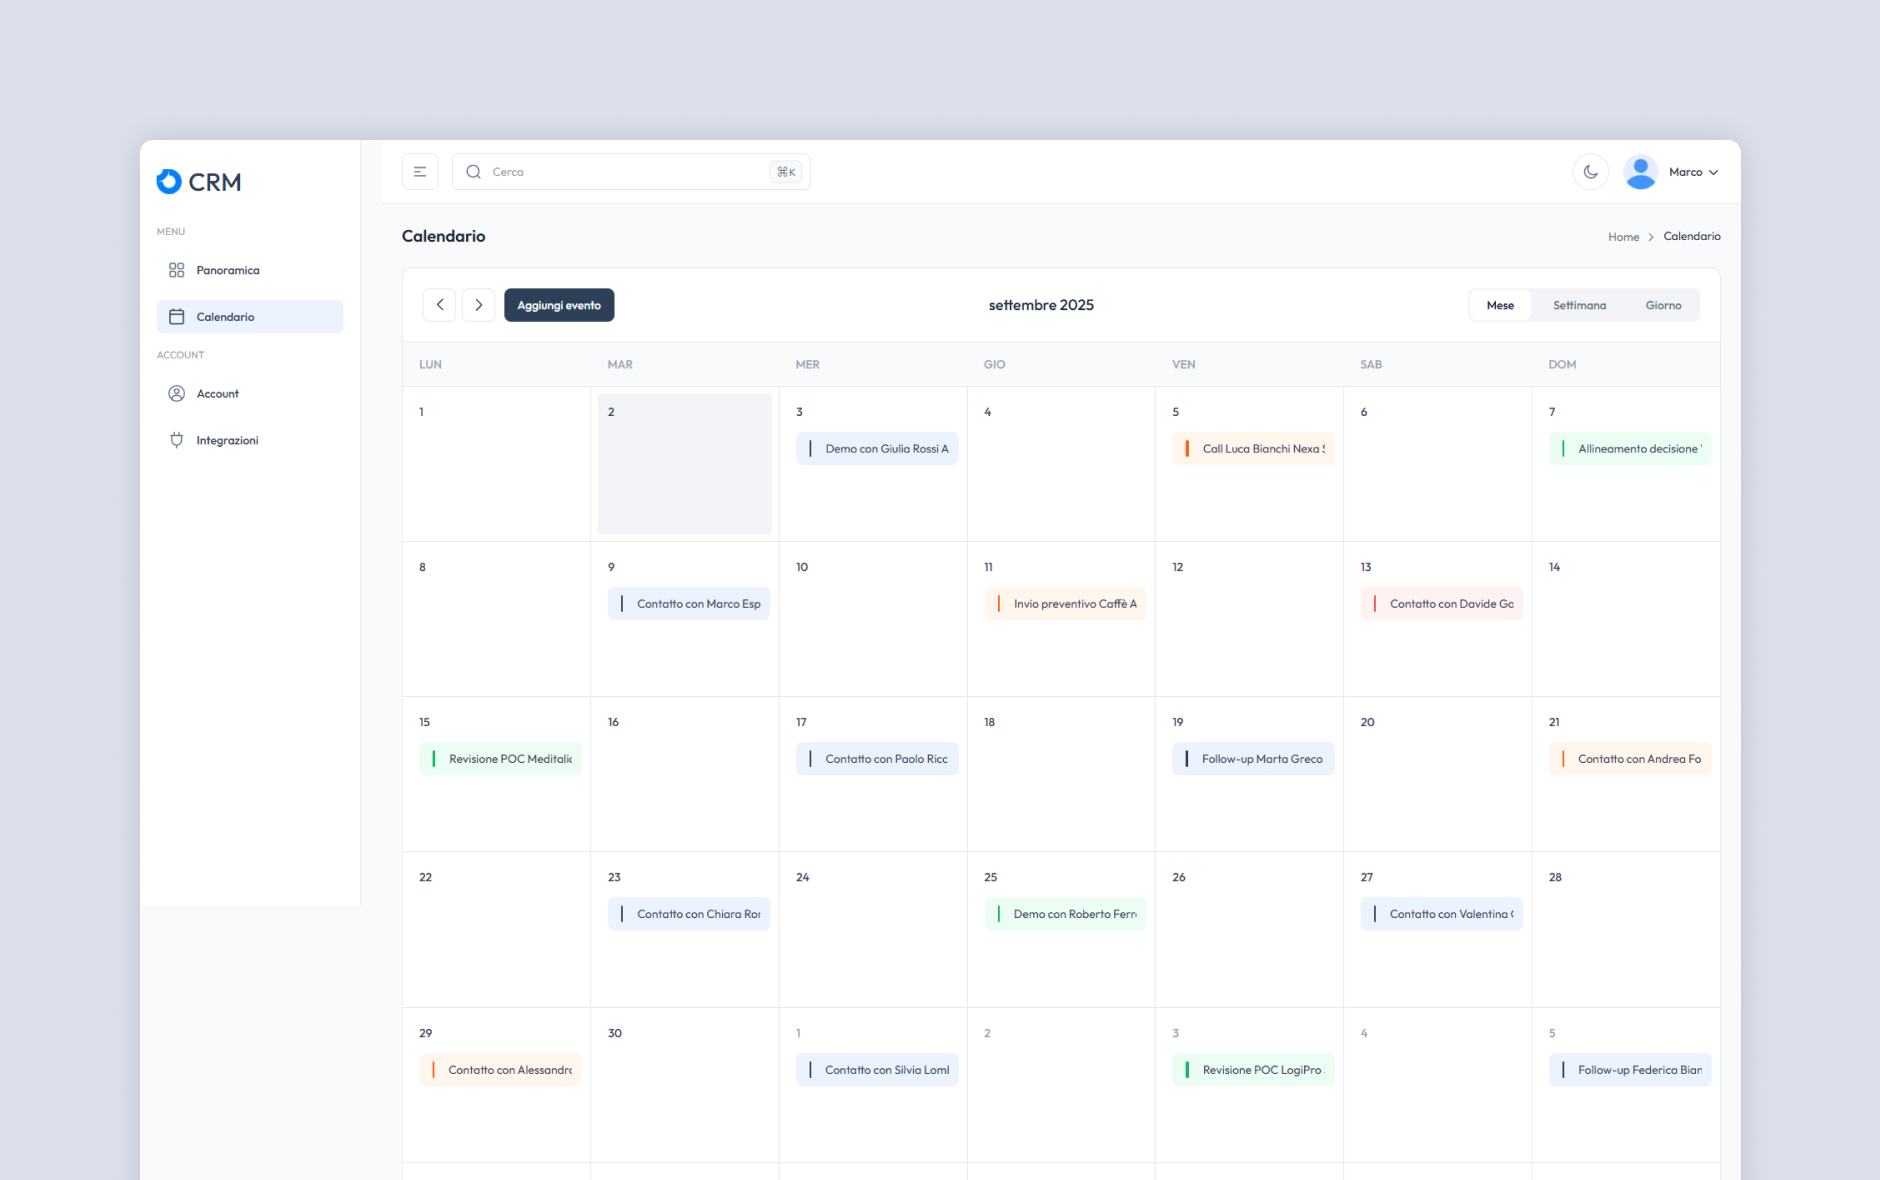Viewport: 1880px width, 1180px height.
Task: Click Aggiungi evento button
Action: coord(559,305)
